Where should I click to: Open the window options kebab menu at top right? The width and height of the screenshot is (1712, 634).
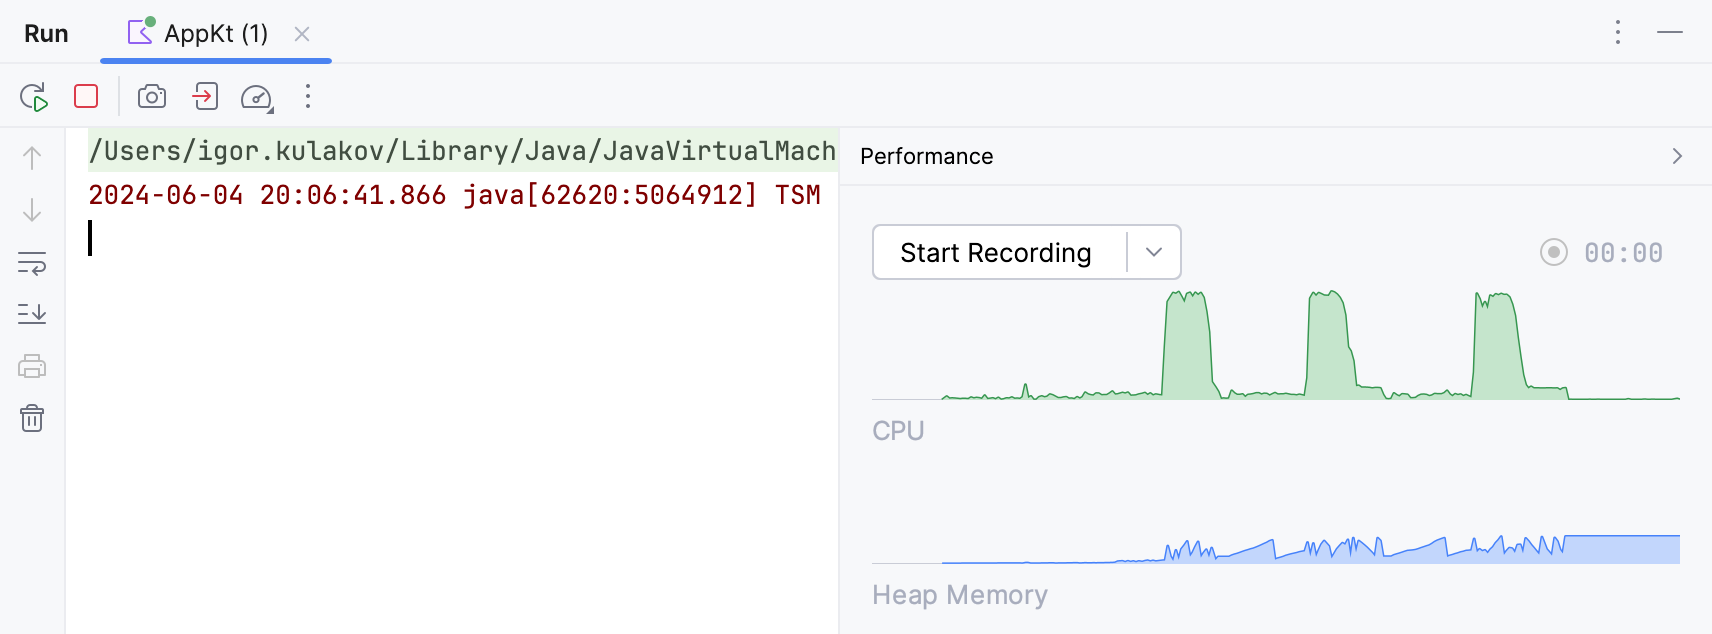coord(1618,33)
